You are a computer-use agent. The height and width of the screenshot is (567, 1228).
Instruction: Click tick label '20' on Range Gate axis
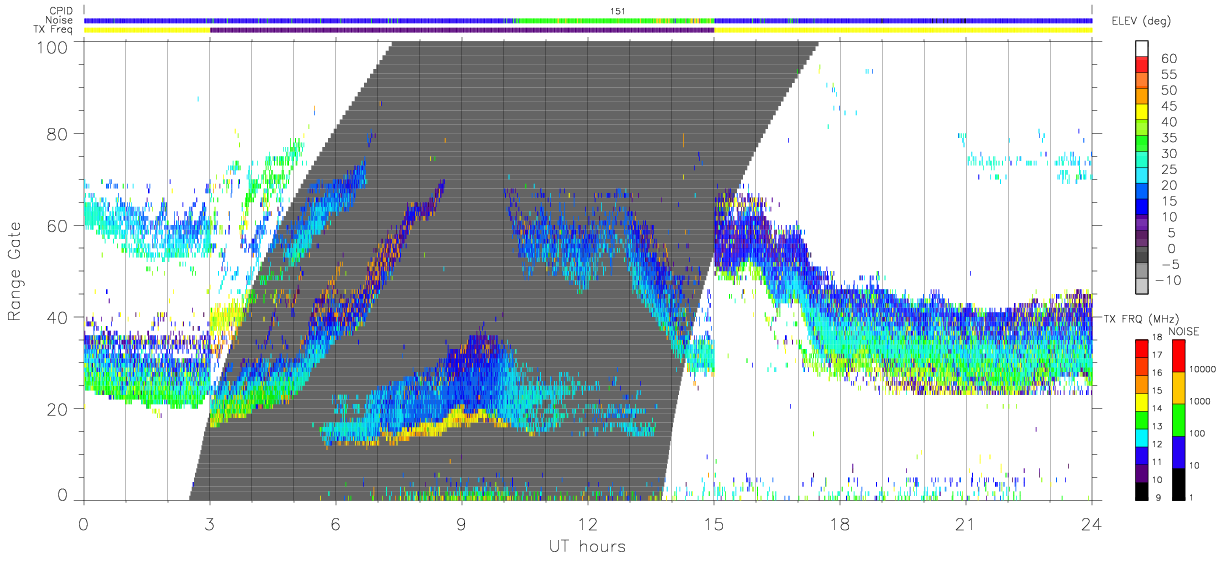click(58, 410)
